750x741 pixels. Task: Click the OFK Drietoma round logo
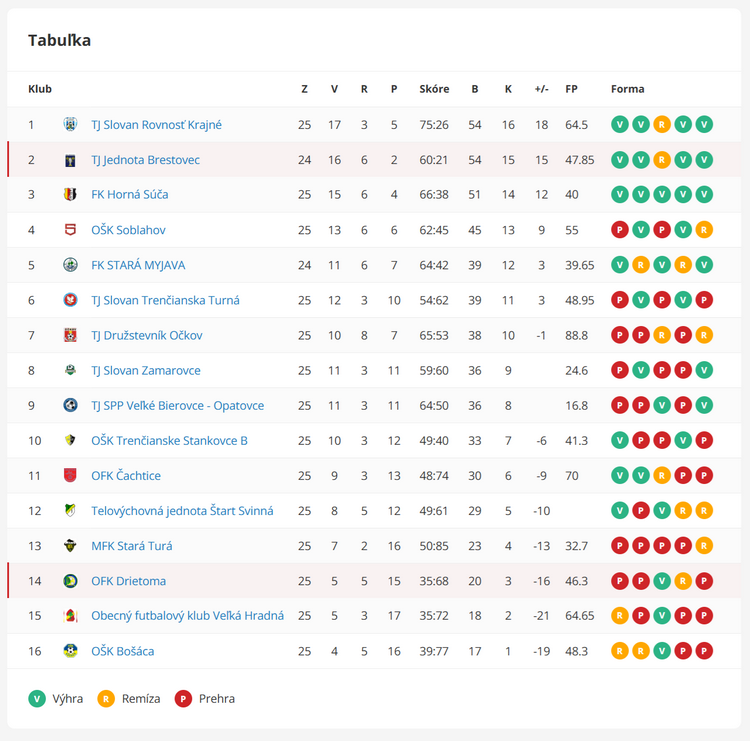pos(70,581)
